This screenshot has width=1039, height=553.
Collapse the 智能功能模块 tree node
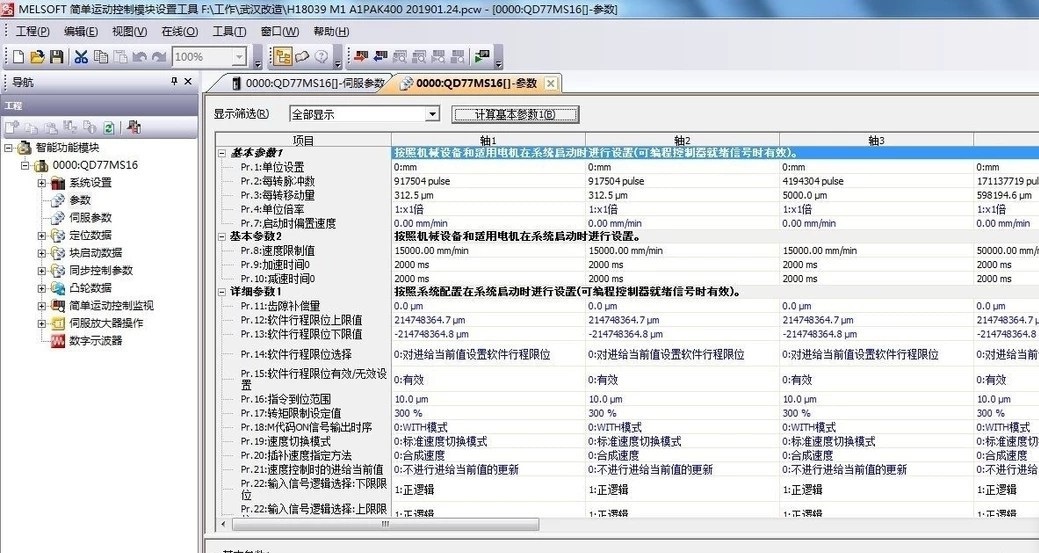pos(9,148)
